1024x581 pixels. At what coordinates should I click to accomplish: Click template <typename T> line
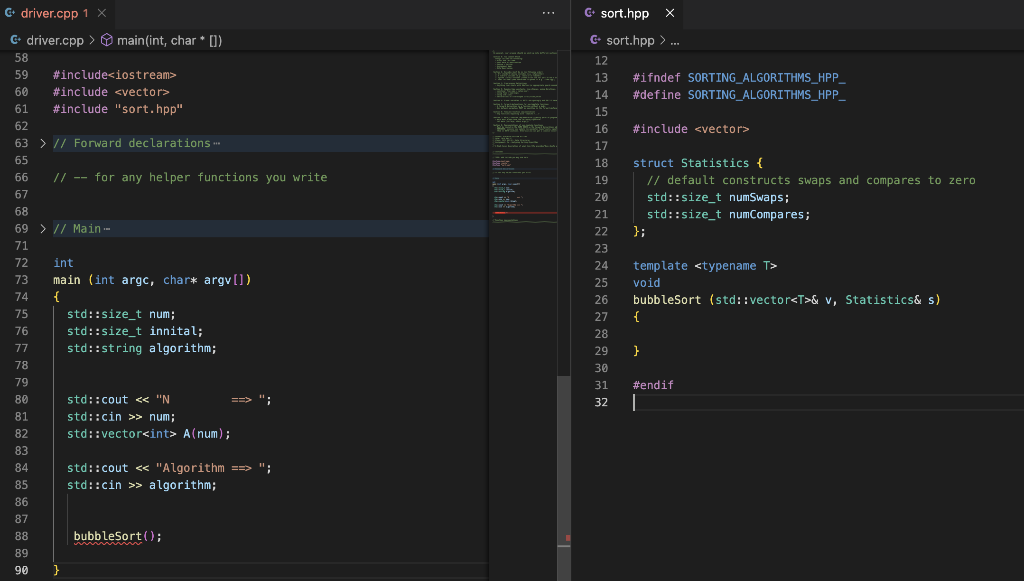(705, 266)
